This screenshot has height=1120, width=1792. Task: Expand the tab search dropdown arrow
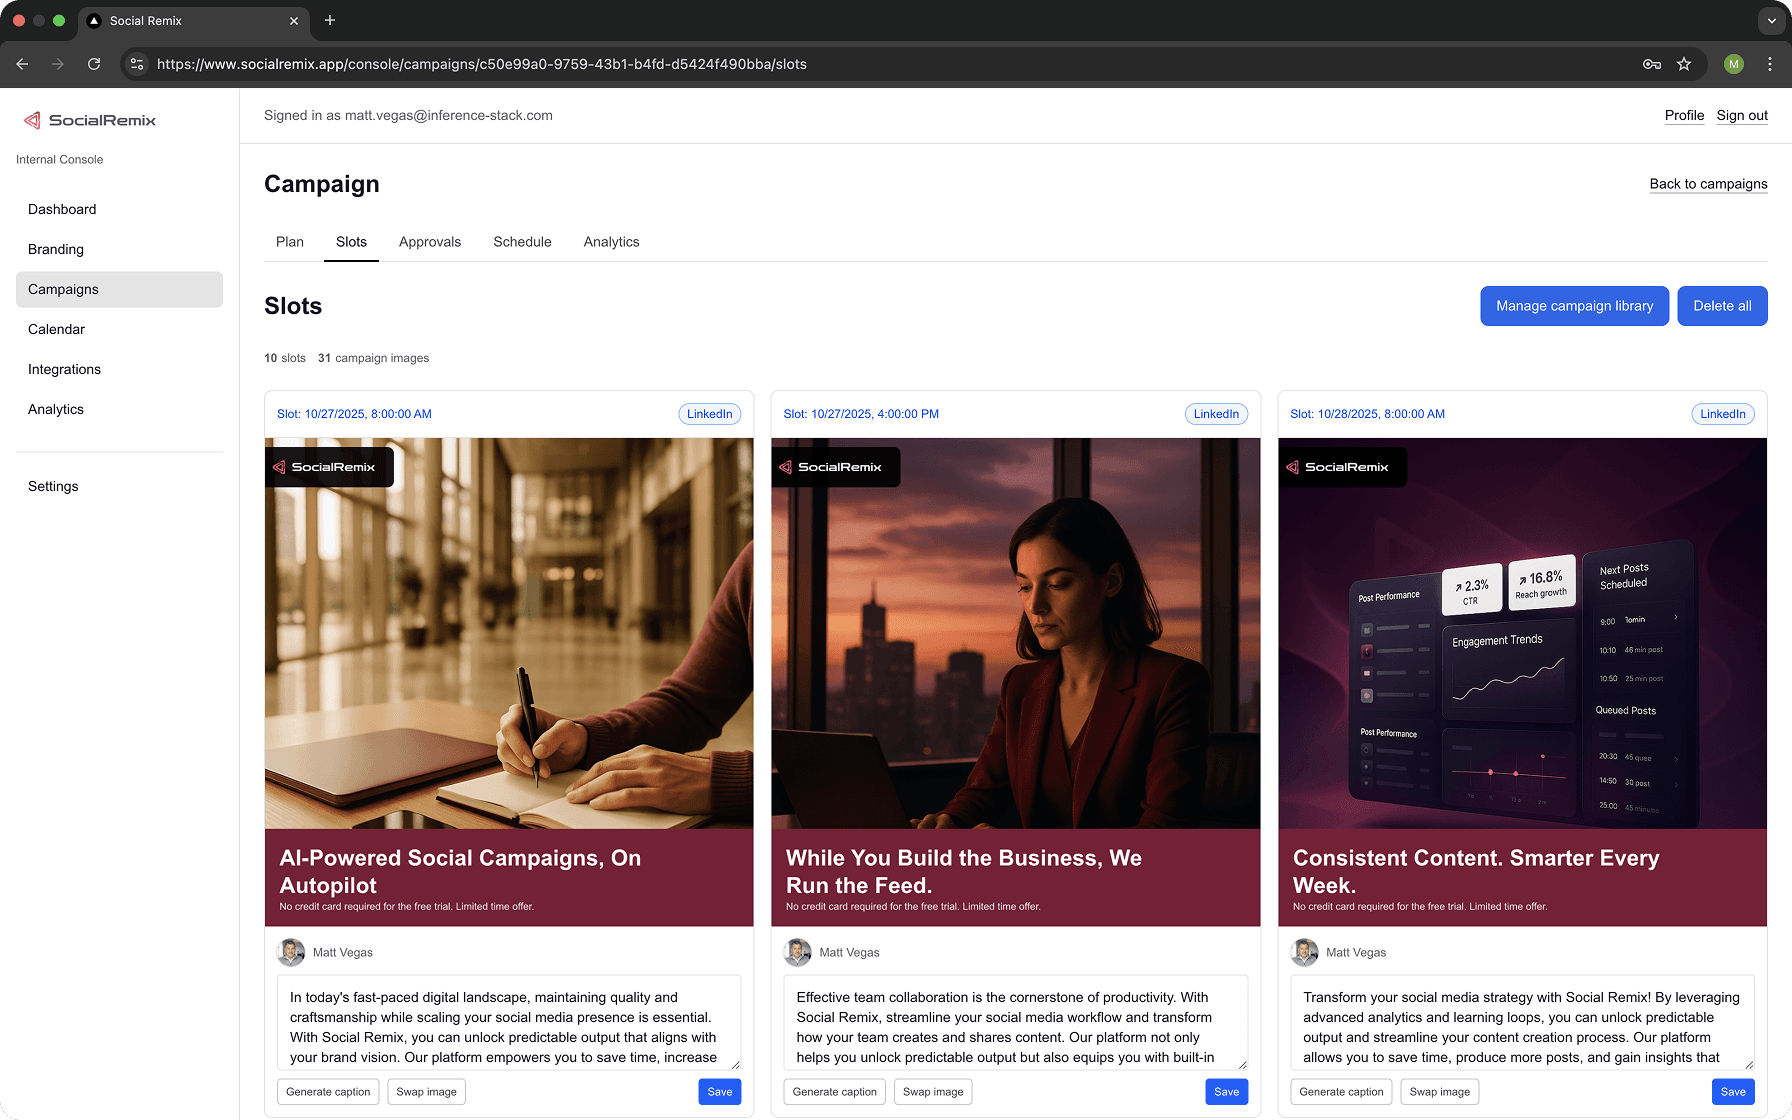(1771, 20)
